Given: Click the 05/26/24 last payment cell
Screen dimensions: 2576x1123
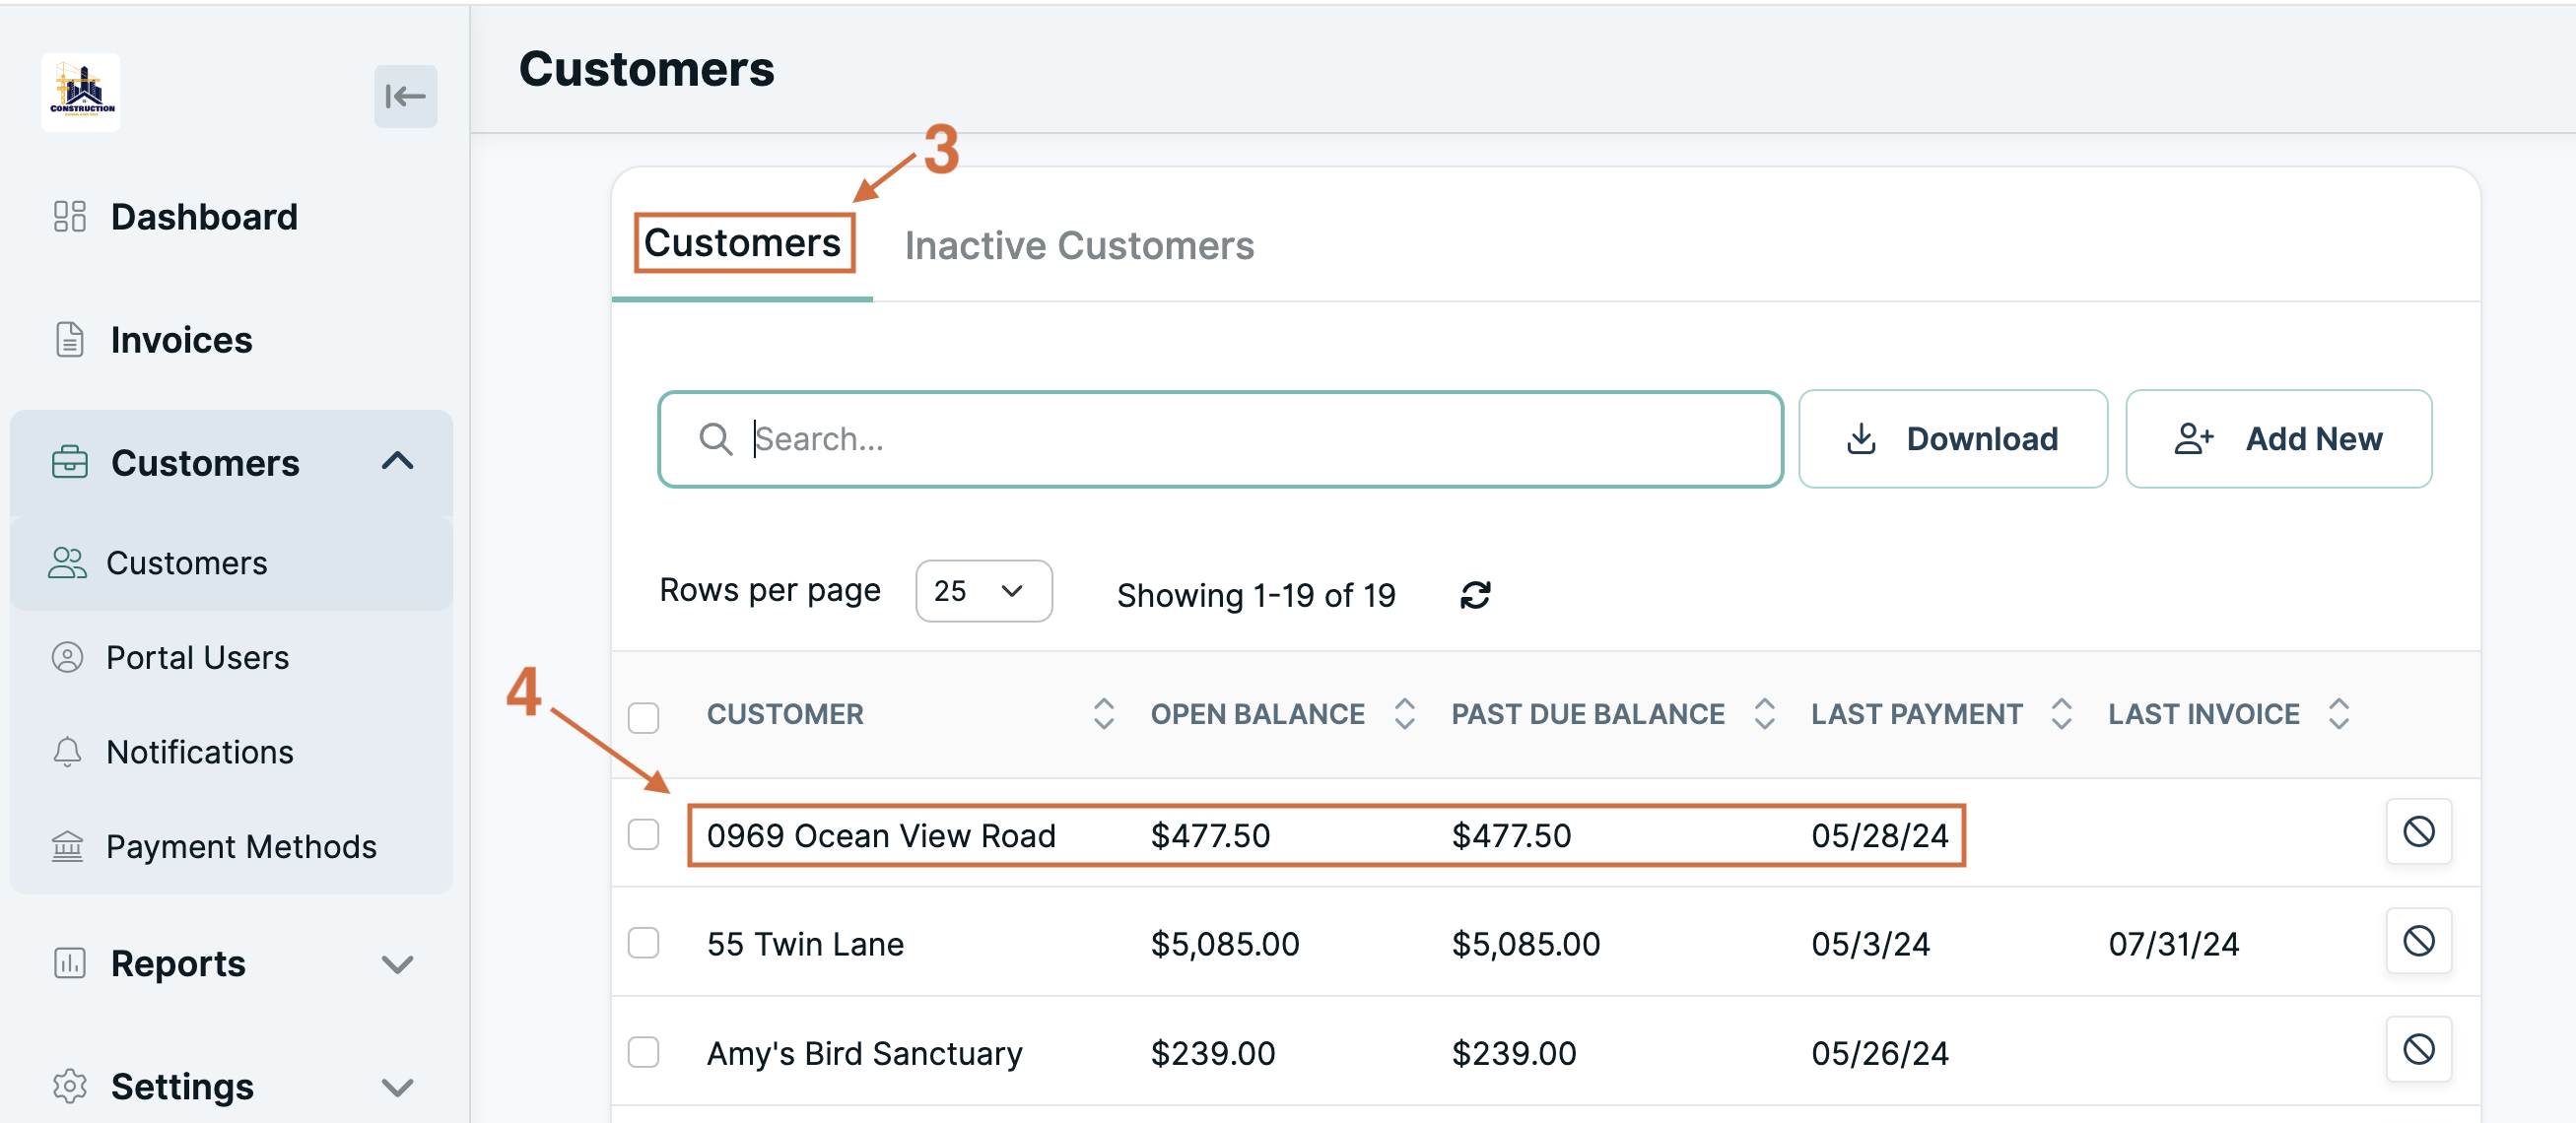Looking at the screenshot, I should pos(1879,1053).
